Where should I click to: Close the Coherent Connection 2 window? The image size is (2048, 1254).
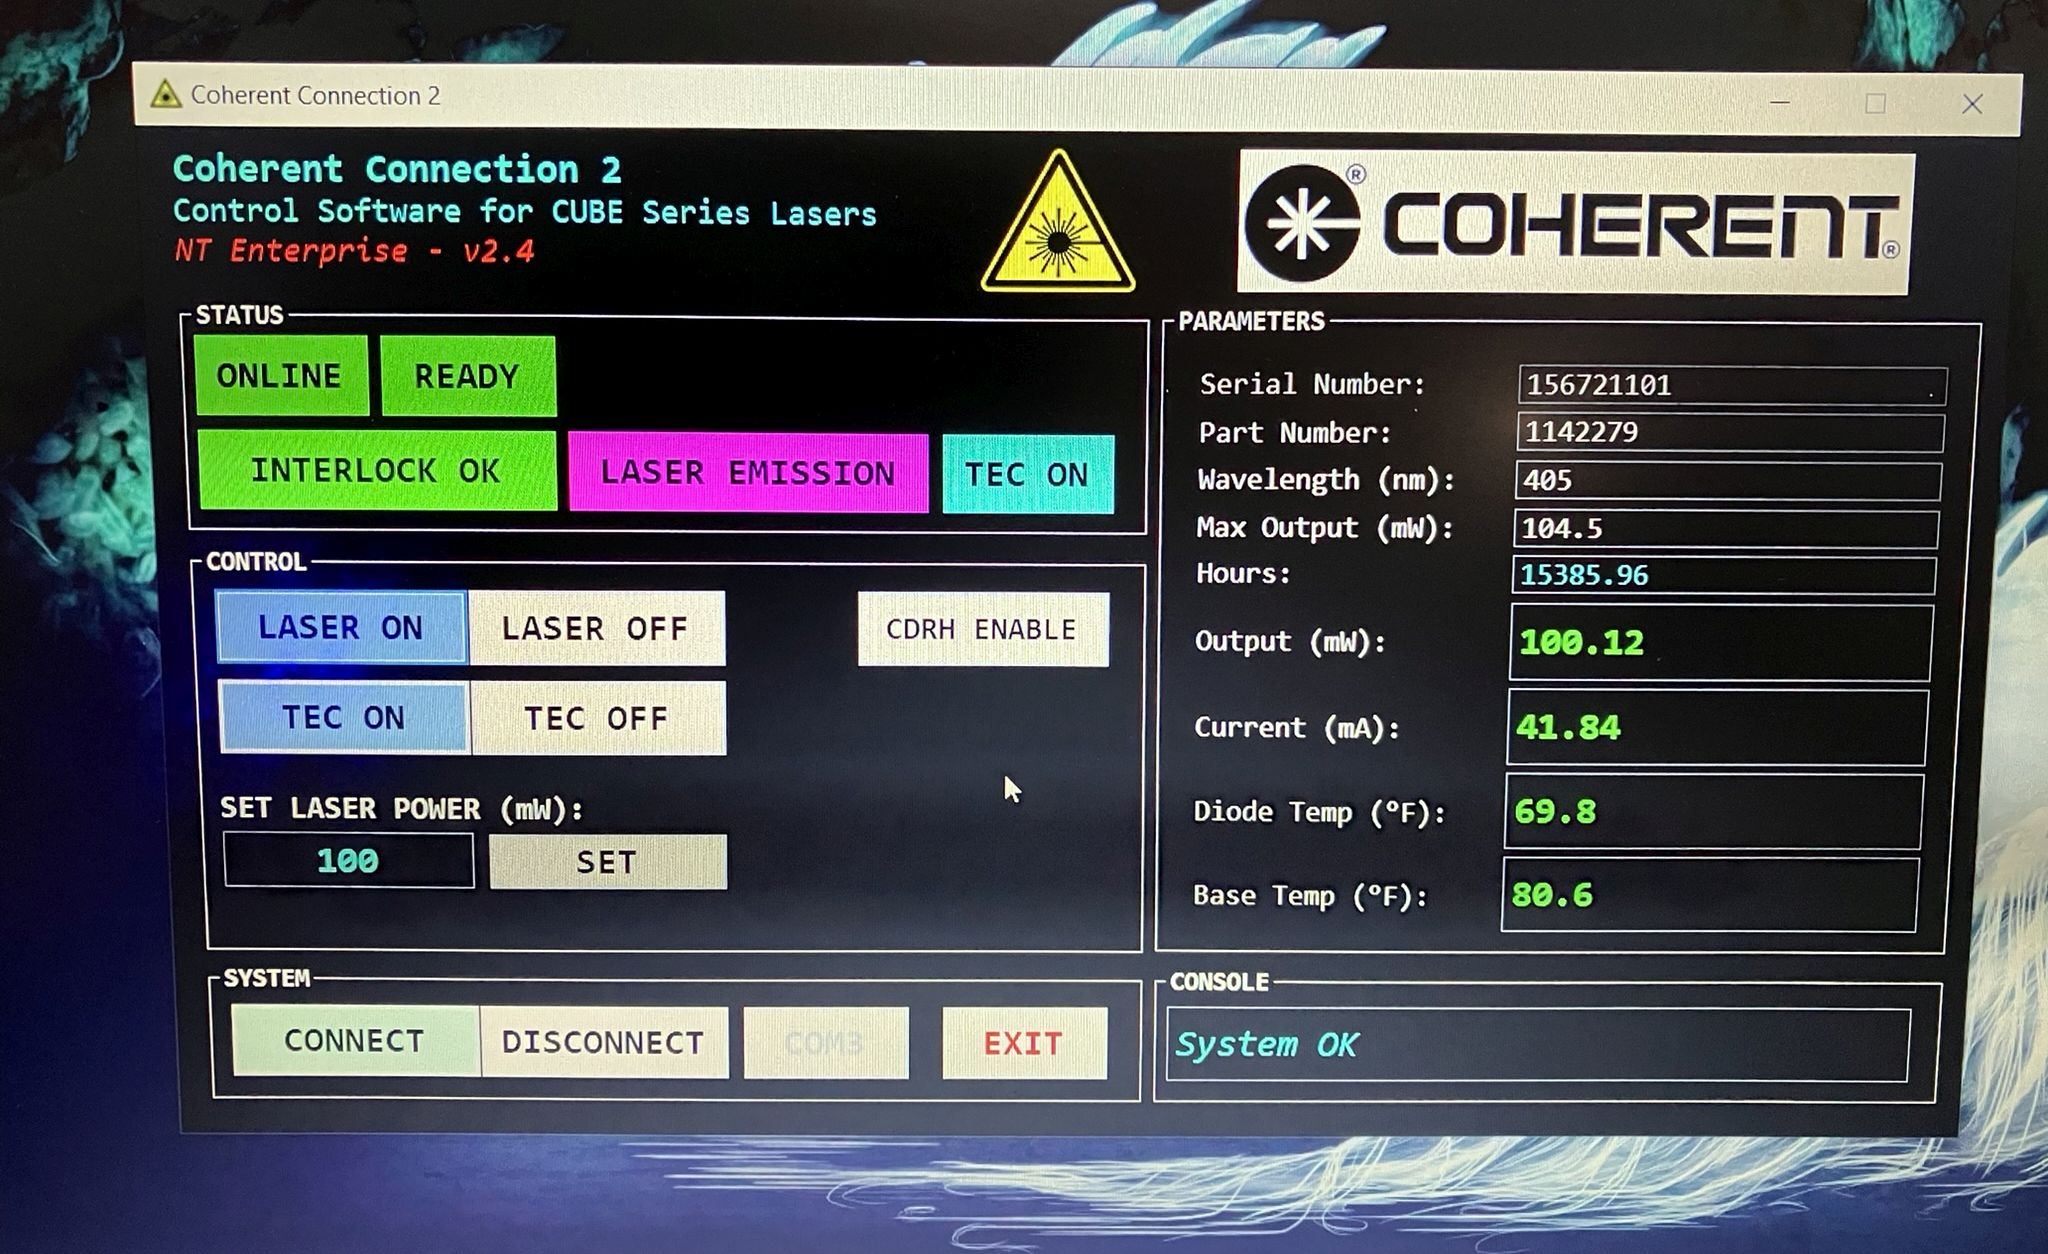(x=1972, y=104)
